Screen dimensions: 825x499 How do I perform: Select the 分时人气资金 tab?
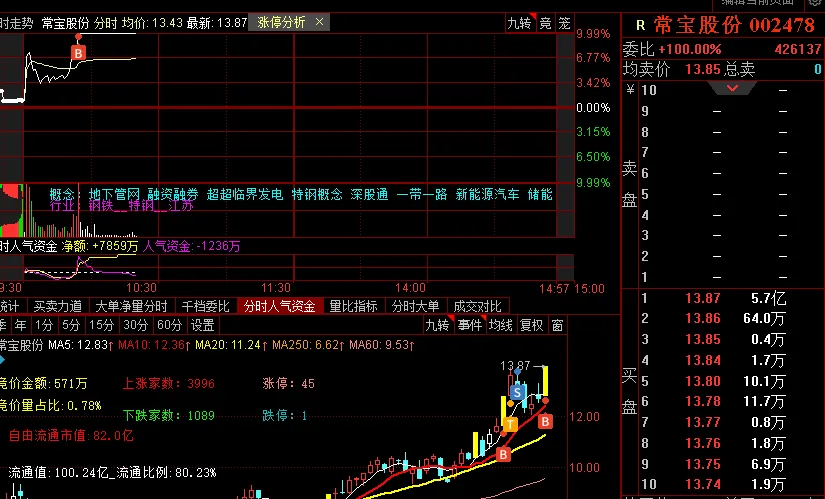[279, 306]
